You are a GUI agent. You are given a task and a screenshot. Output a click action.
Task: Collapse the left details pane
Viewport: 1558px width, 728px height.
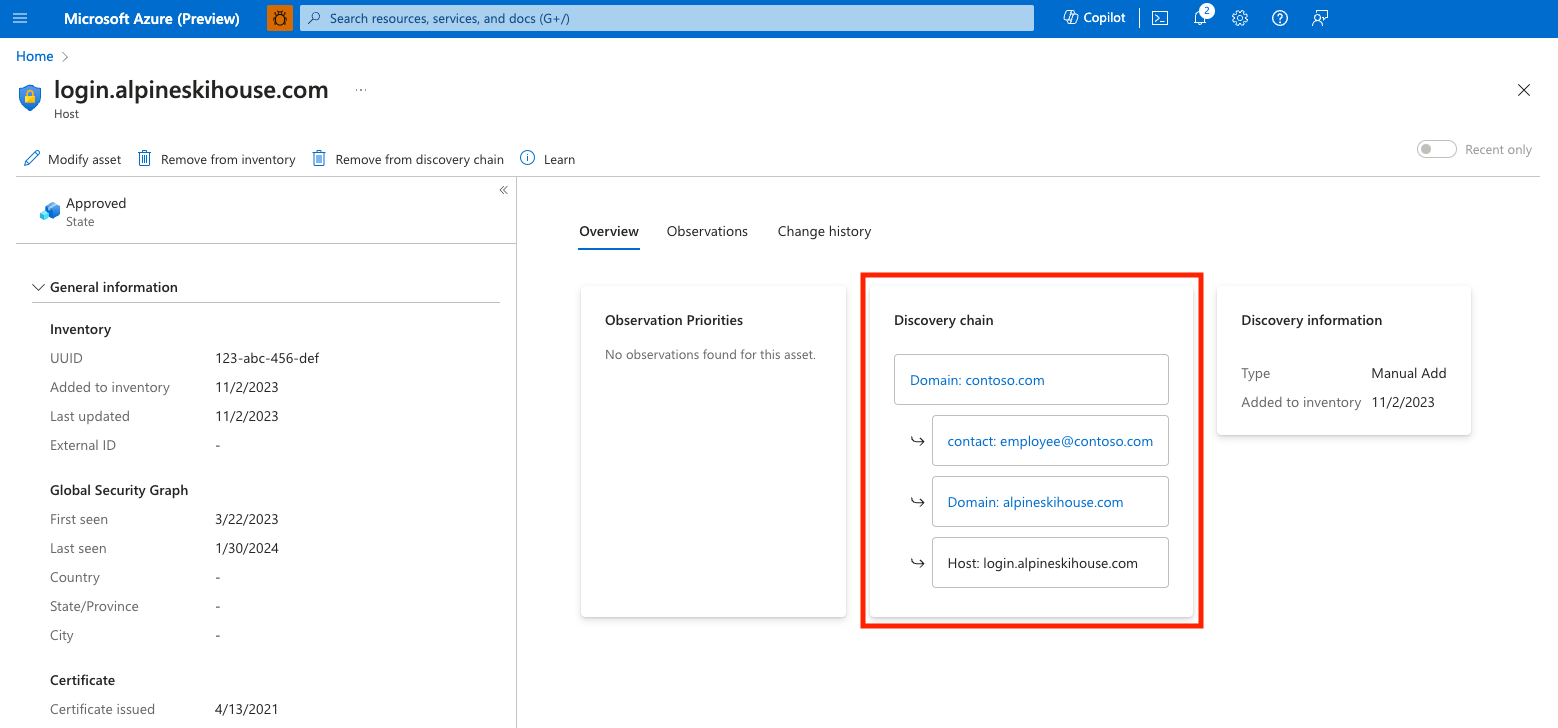coord(503,189)
